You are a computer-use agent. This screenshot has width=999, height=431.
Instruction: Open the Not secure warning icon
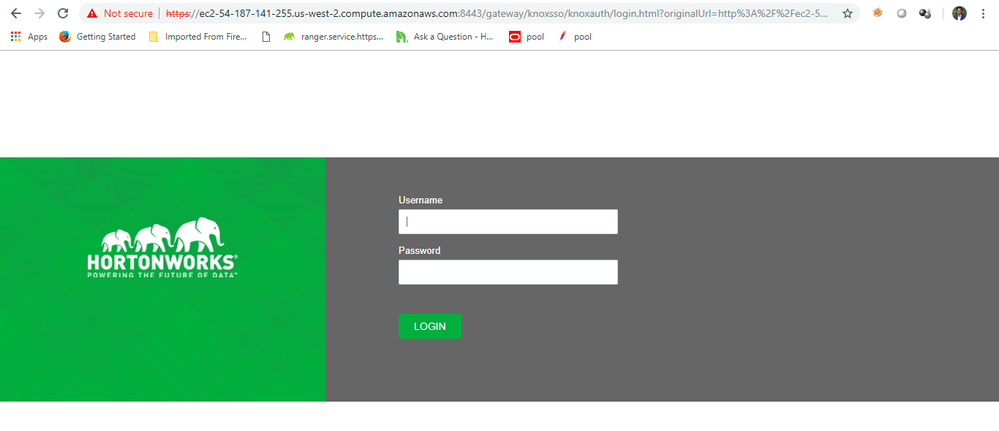(x=92, y=13)
